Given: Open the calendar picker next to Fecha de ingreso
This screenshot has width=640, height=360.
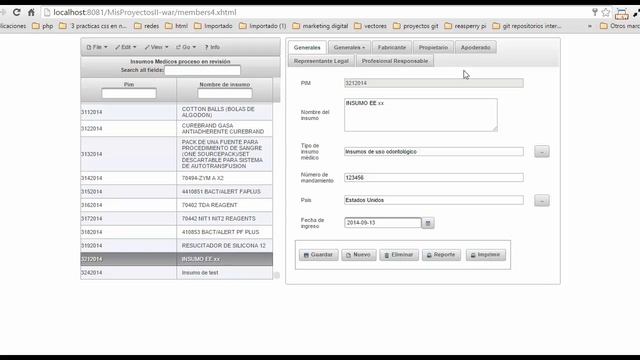Looking at the screenshot, I should (428, 223).
